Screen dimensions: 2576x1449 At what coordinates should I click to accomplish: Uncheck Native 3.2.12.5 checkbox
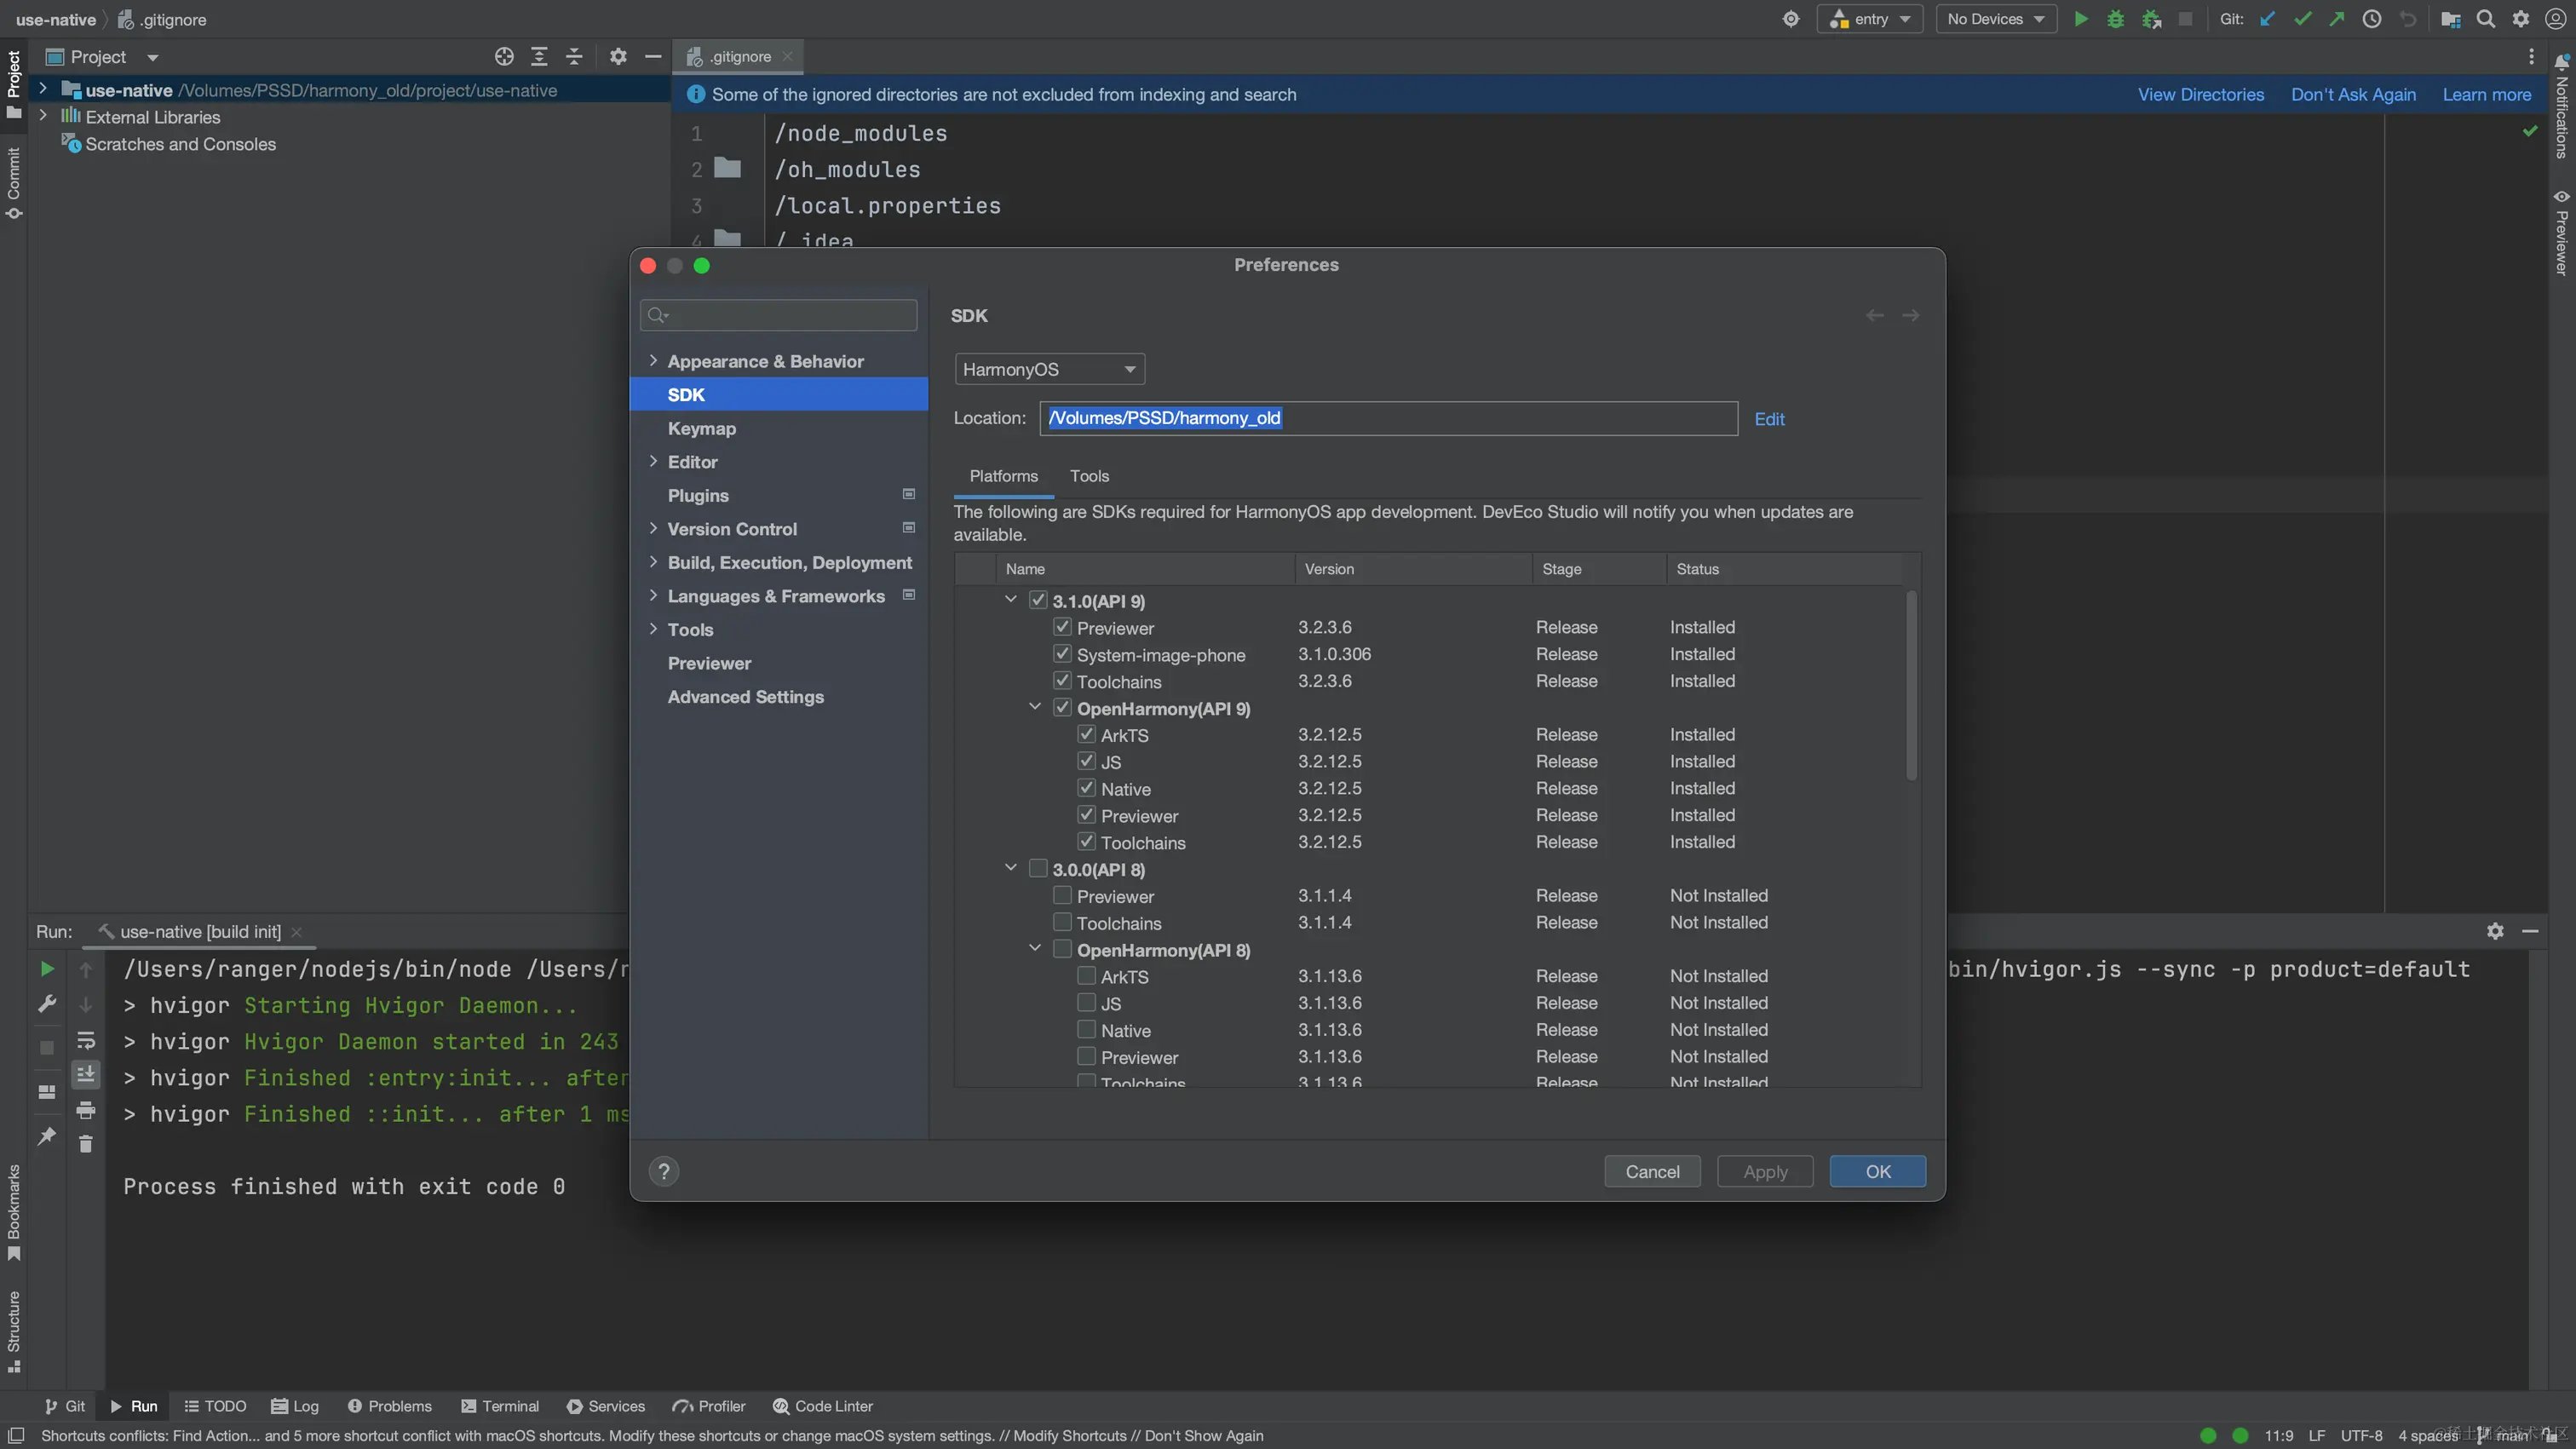(1086, 788)
